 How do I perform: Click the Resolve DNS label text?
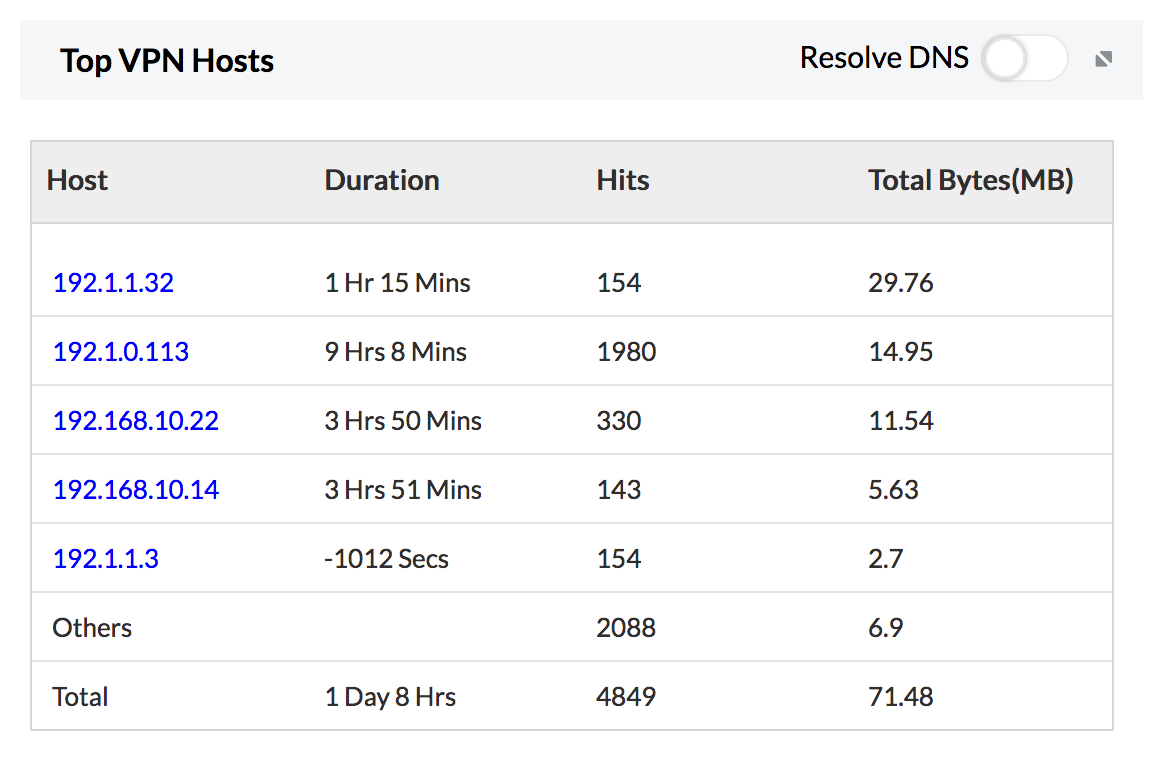(x=884, y=58)
